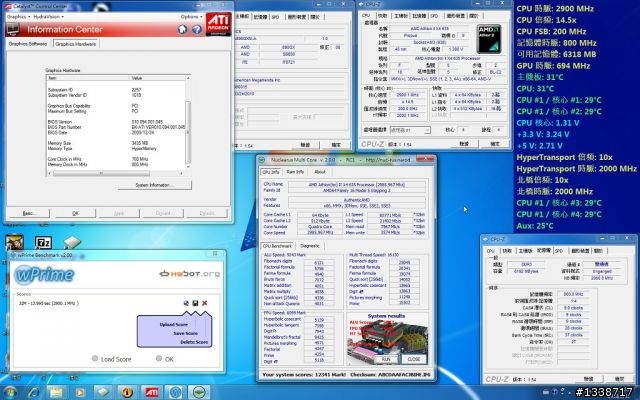Switch to the blue wPrime taskbar icon
This screenshot has width=640, height=400.
[176, 393]
